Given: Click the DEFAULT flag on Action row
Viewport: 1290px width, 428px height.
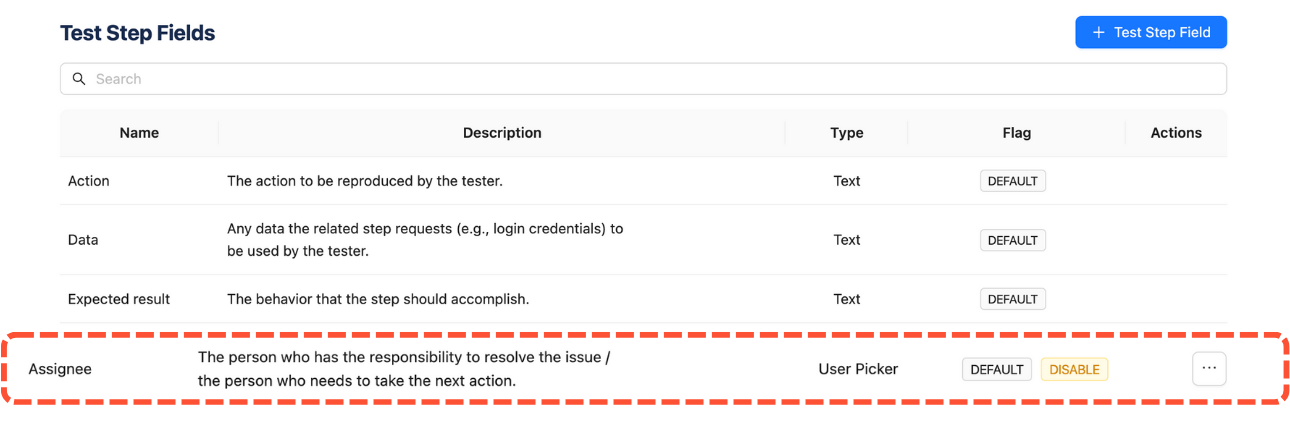Looking at the screenshot, I should coord(1012,181).
